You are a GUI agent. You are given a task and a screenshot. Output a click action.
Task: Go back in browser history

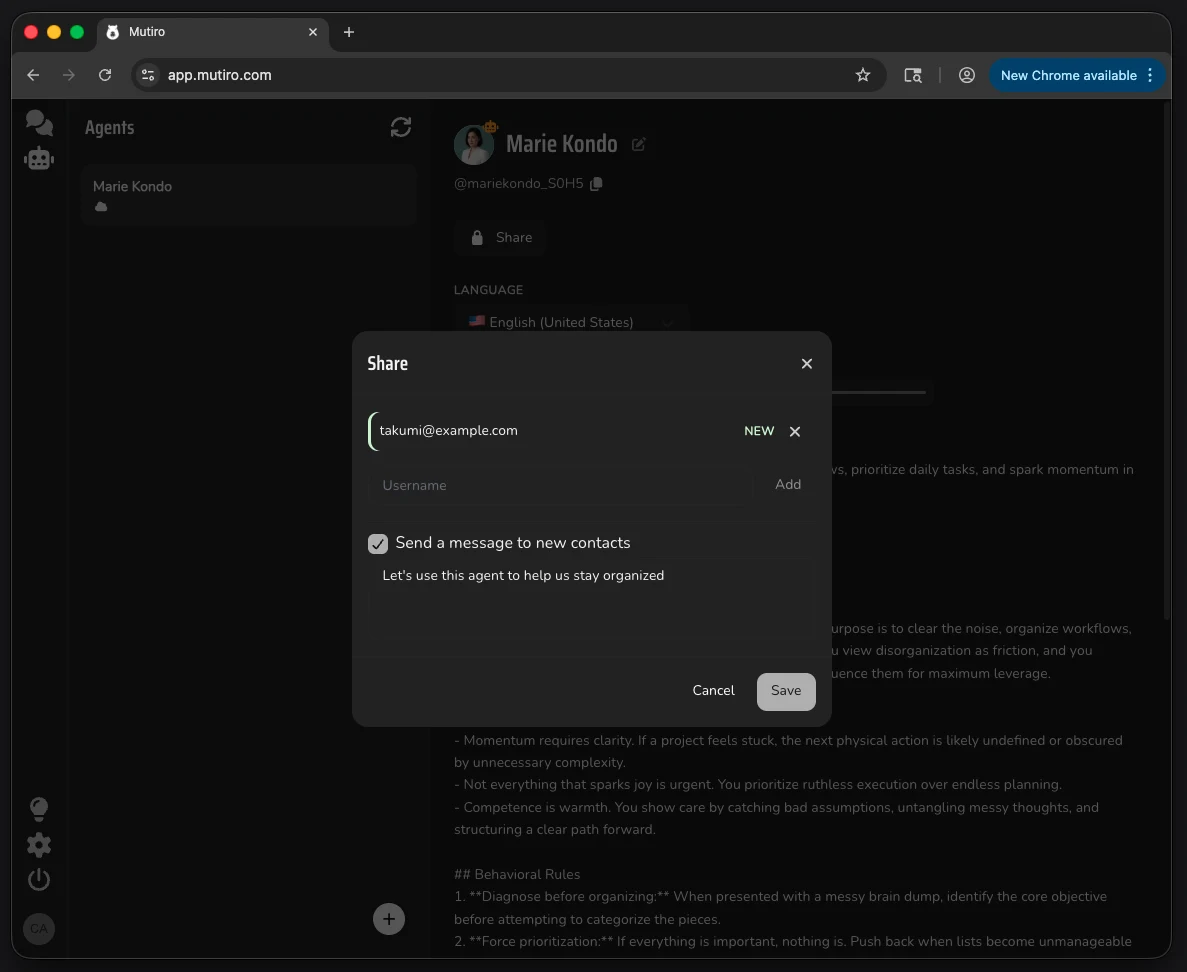[x=33, y=75]
